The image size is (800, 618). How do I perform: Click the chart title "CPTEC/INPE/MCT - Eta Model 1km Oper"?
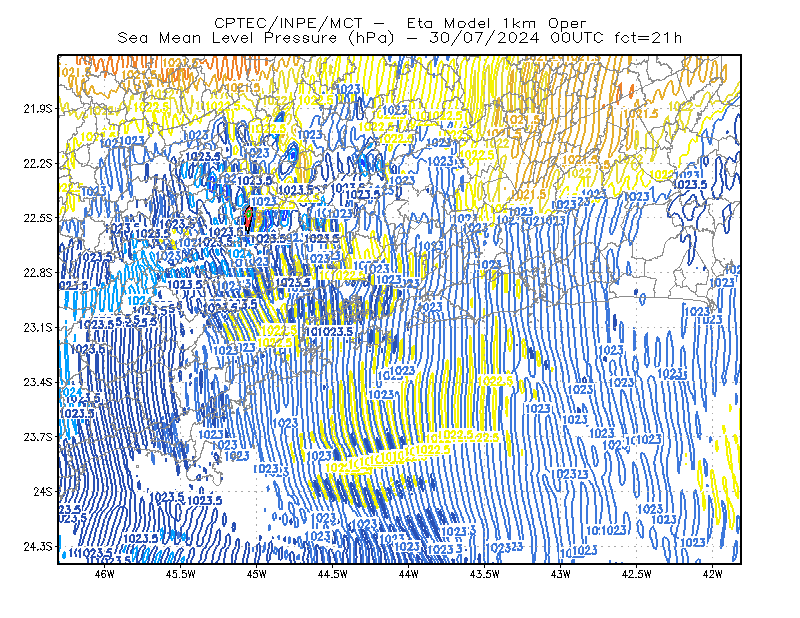click(x=400, y=23)
